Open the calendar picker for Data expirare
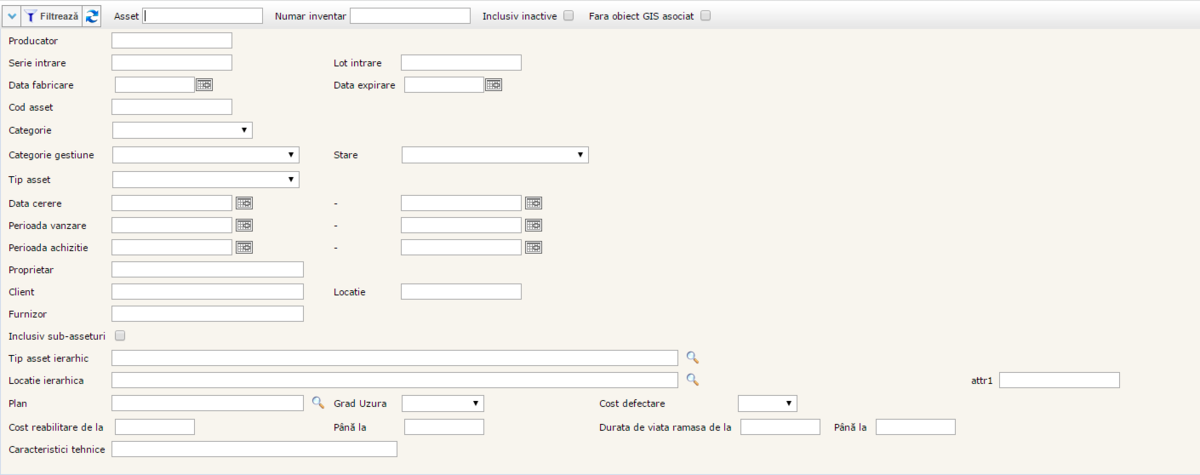The height and width of the screenshot is (475, 1200). (x=493, y=85)
